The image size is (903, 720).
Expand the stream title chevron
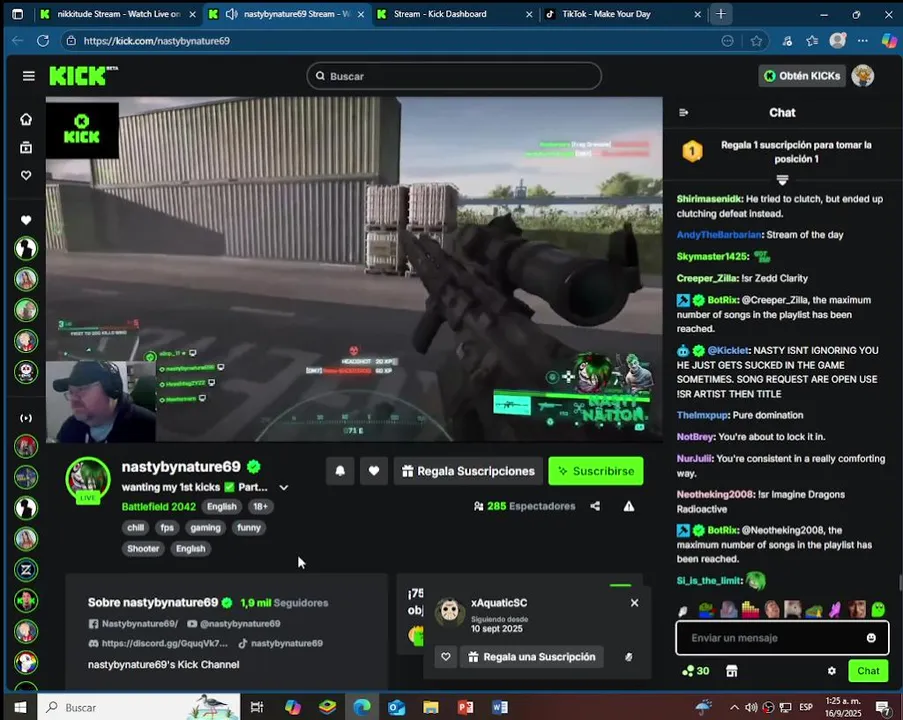point(284,487)
